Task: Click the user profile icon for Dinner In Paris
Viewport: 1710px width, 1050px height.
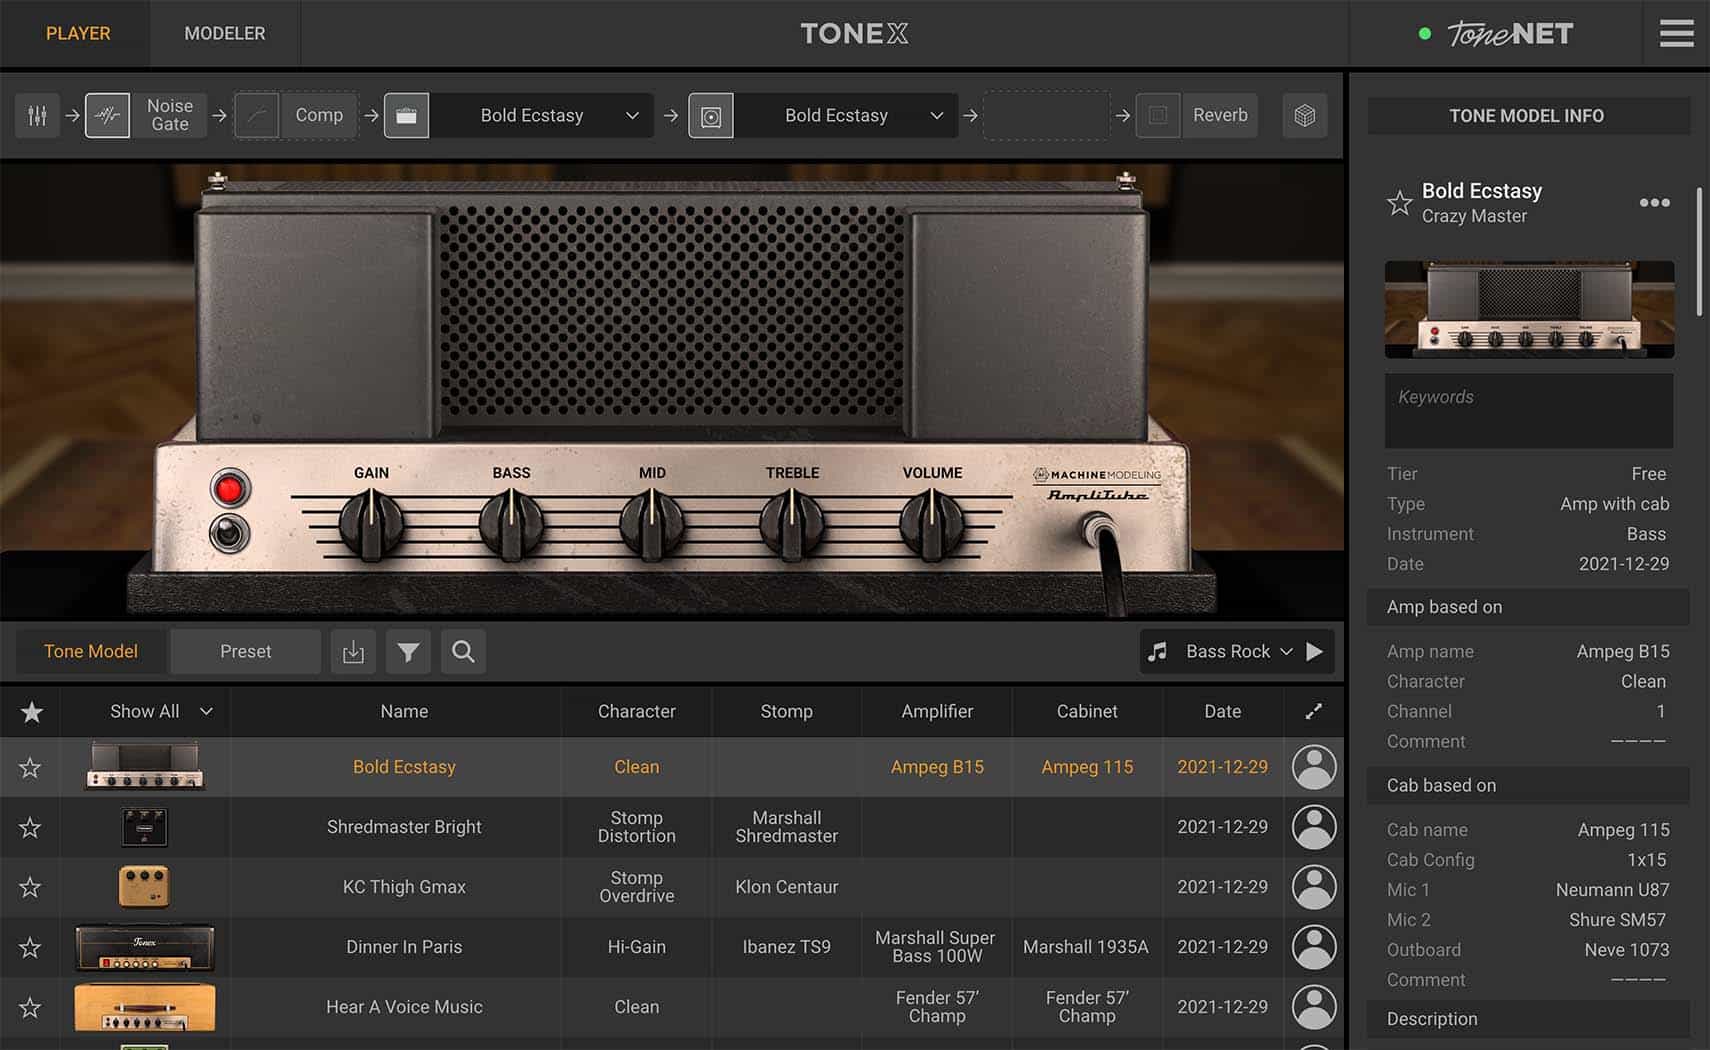Action: [1313, 947]
